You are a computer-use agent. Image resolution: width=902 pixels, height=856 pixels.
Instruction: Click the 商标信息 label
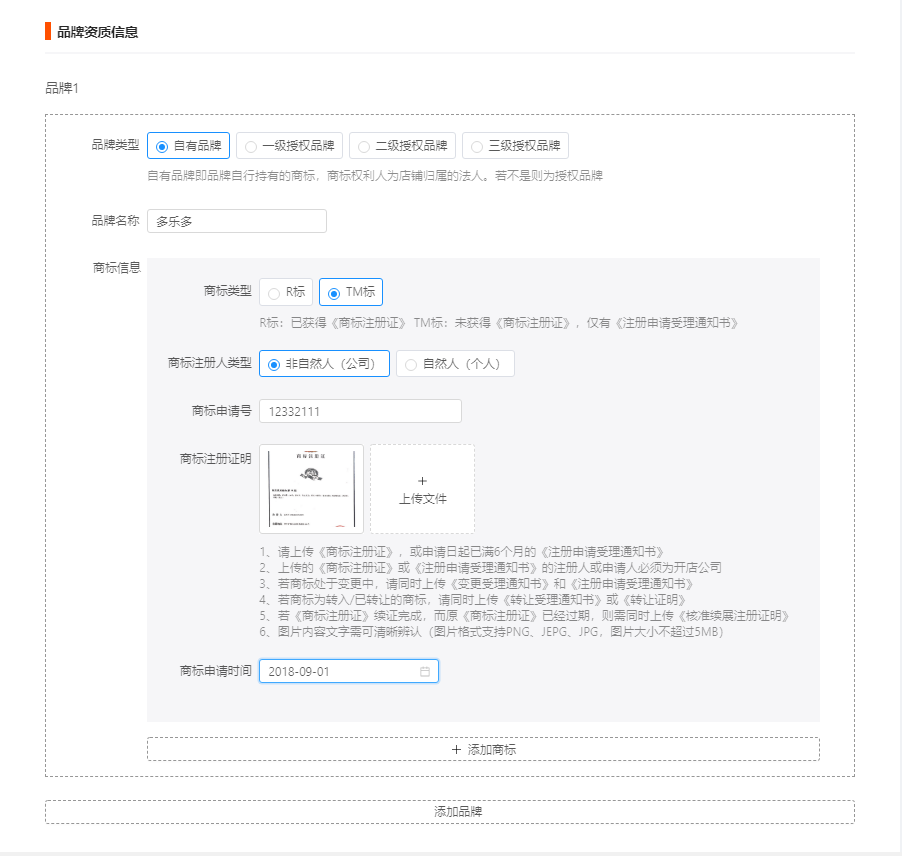click(117, 268)
